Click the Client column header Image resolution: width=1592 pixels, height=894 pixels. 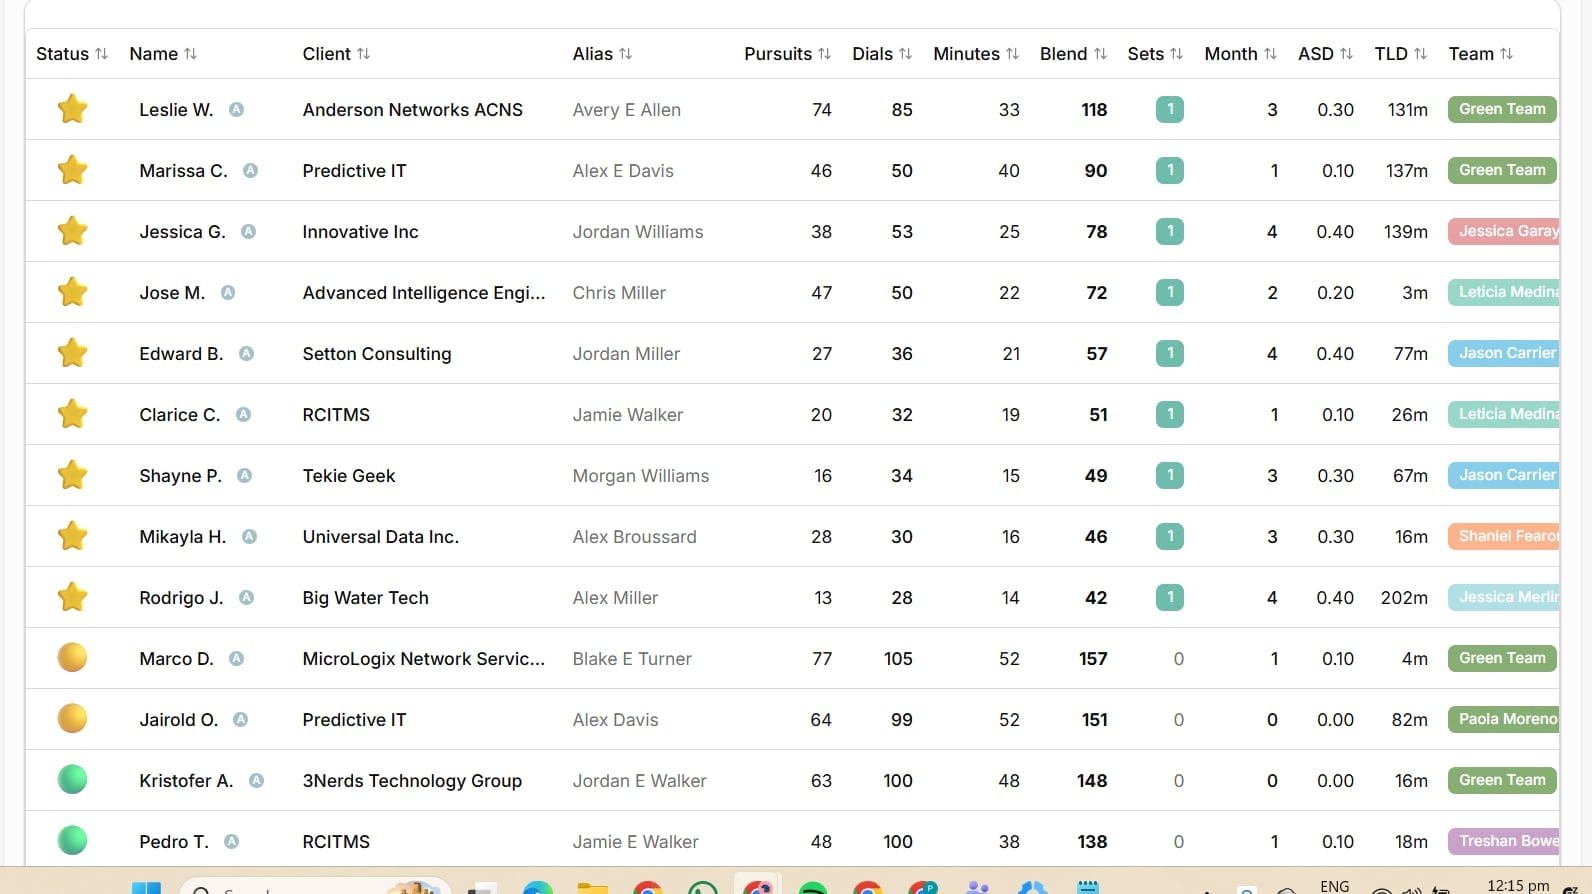336,54
